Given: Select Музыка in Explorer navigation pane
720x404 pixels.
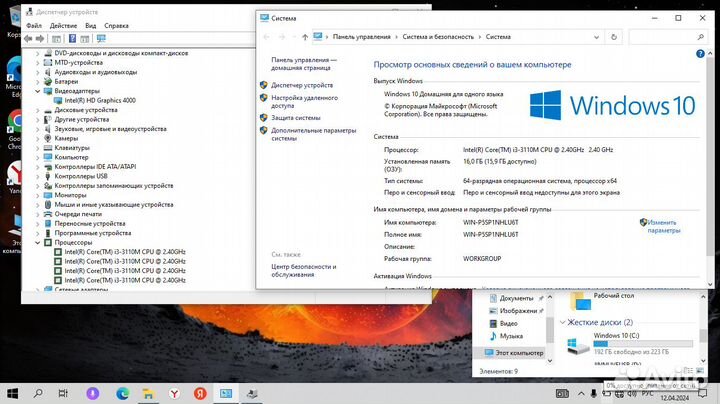Looking at the screenshot, I should point(511,336).
